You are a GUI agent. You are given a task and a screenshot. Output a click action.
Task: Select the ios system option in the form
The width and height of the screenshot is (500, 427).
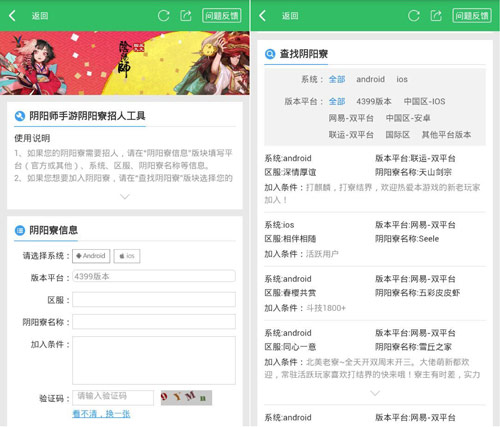[x=127, y=256]
